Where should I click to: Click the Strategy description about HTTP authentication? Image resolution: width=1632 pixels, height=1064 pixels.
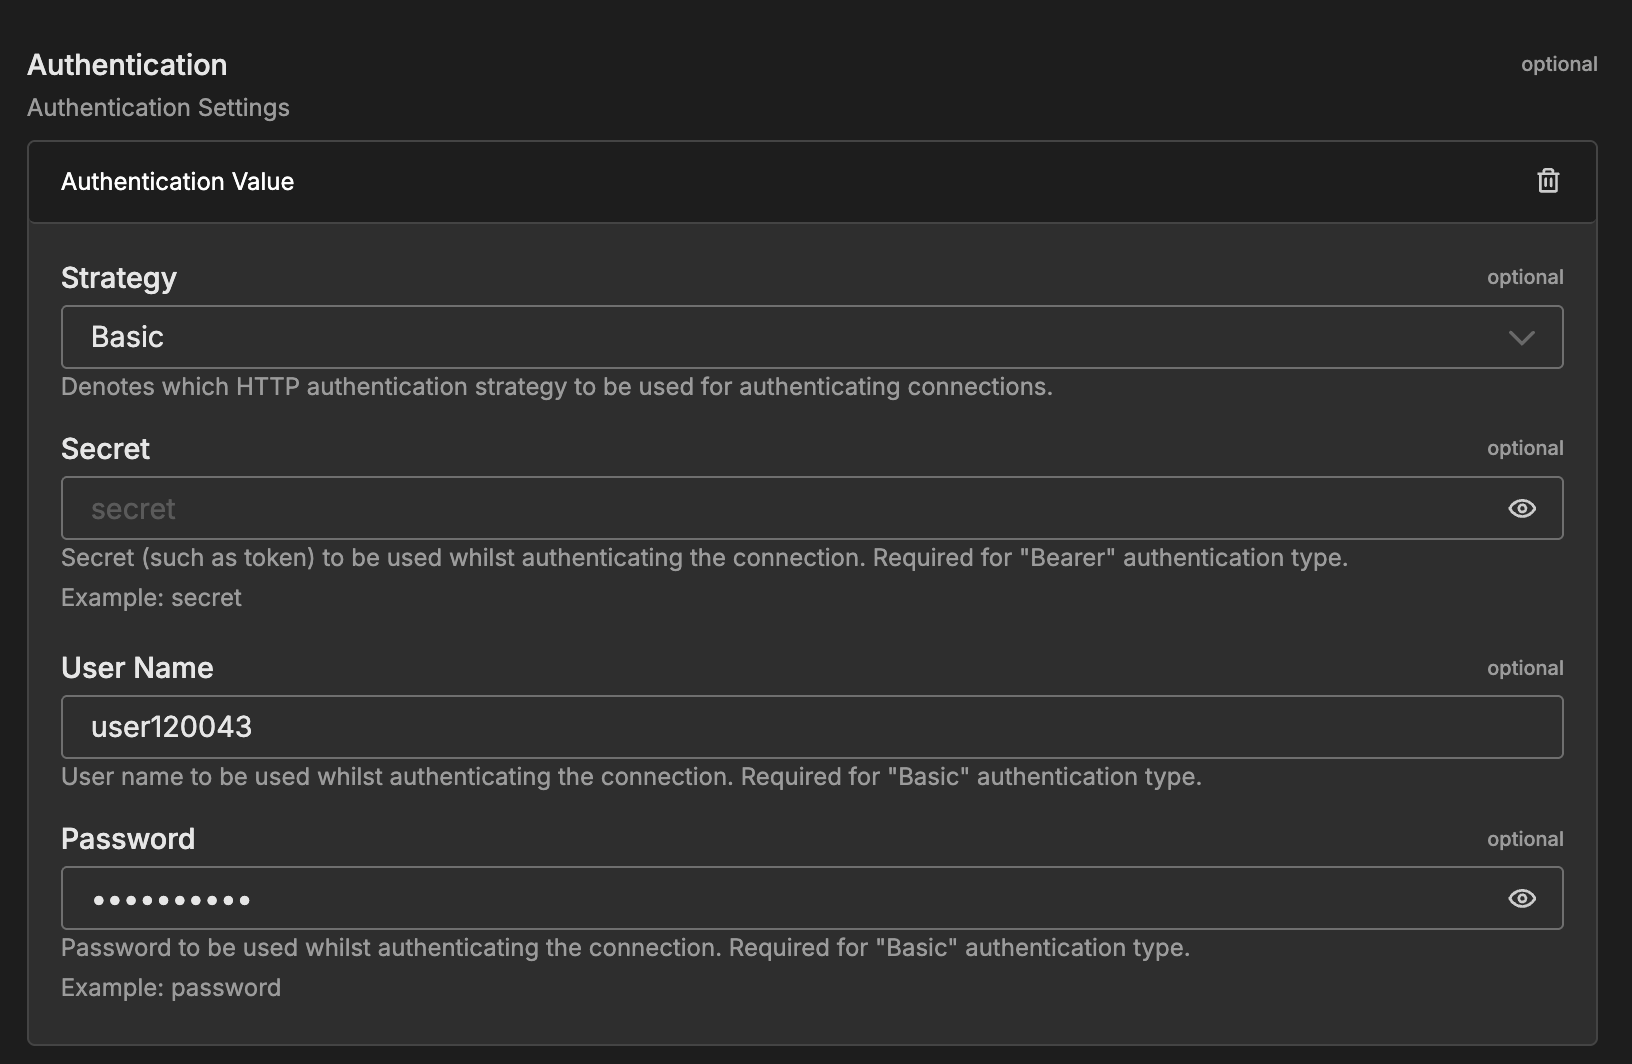pyautogui.click(x=556, y=387)
